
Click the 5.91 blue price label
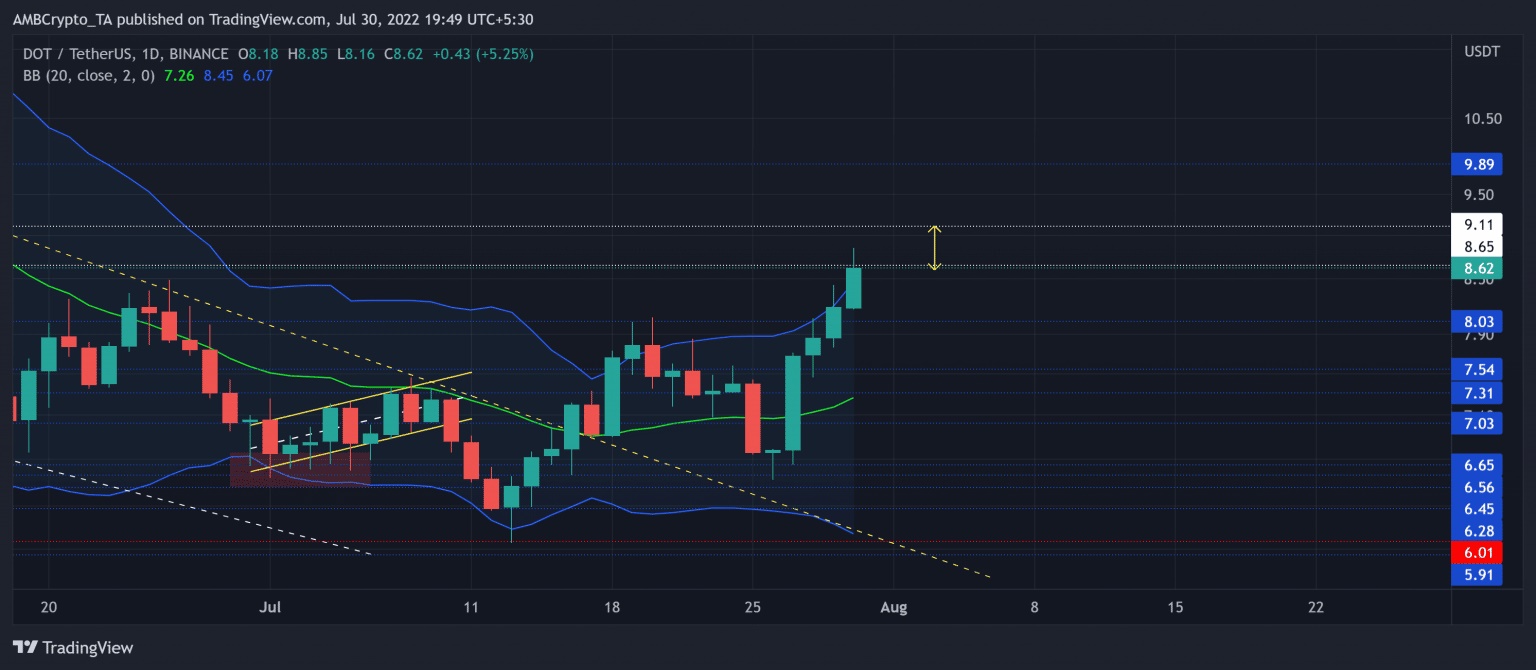click(x=1476, y=575)
